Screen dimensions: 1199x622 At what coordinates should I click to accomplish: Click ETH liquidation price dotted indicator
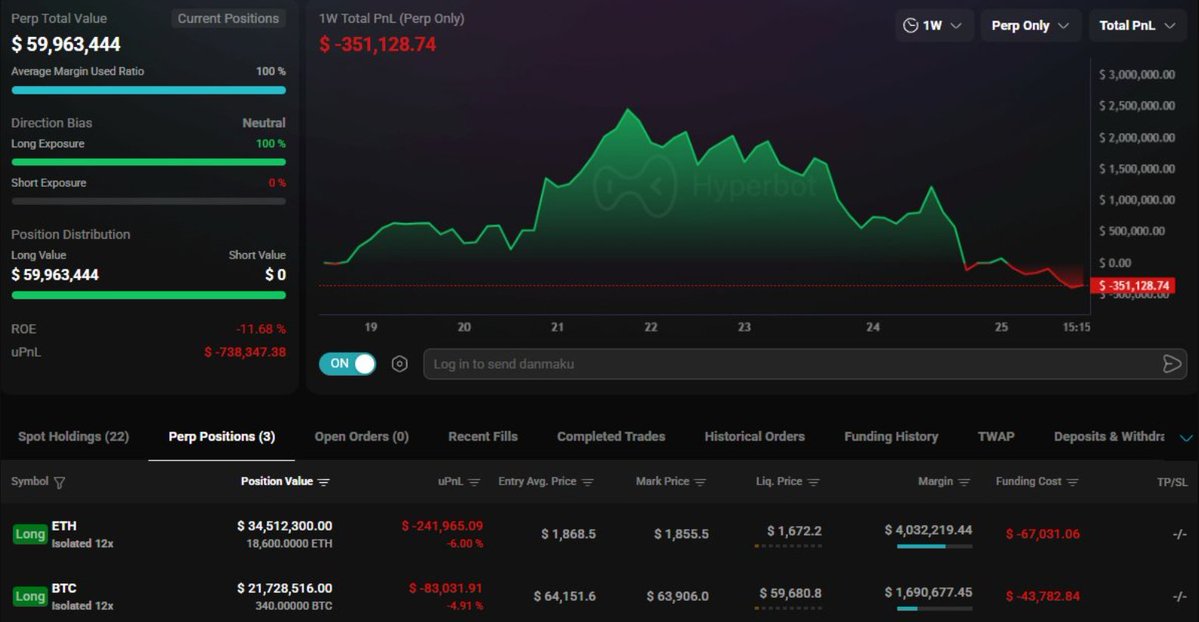pyautogui.click(x=788, y=546)
